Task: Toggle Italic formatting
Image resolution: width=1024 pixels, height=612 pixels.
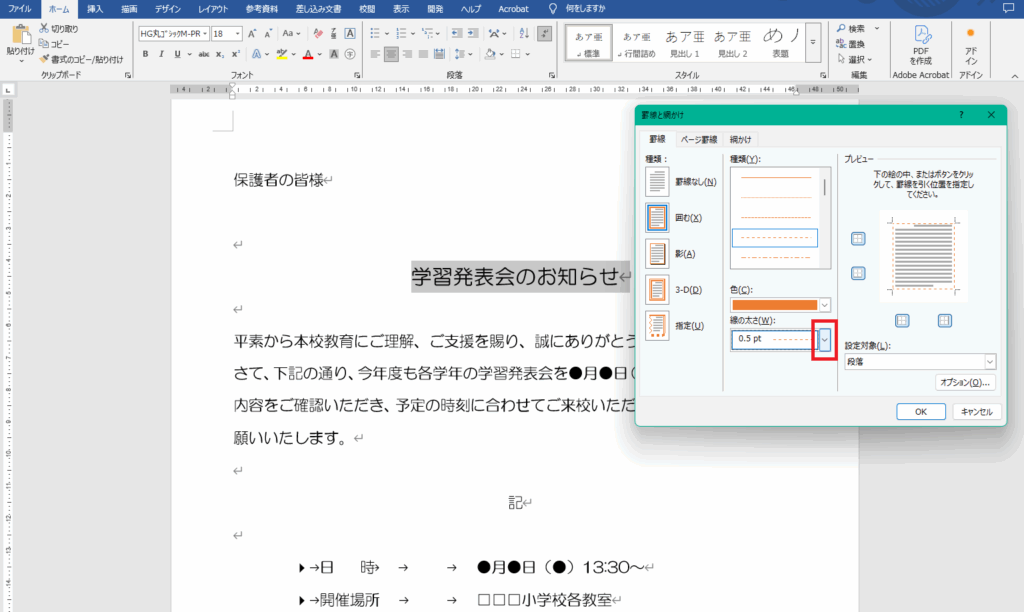Action: coord(161,54)
